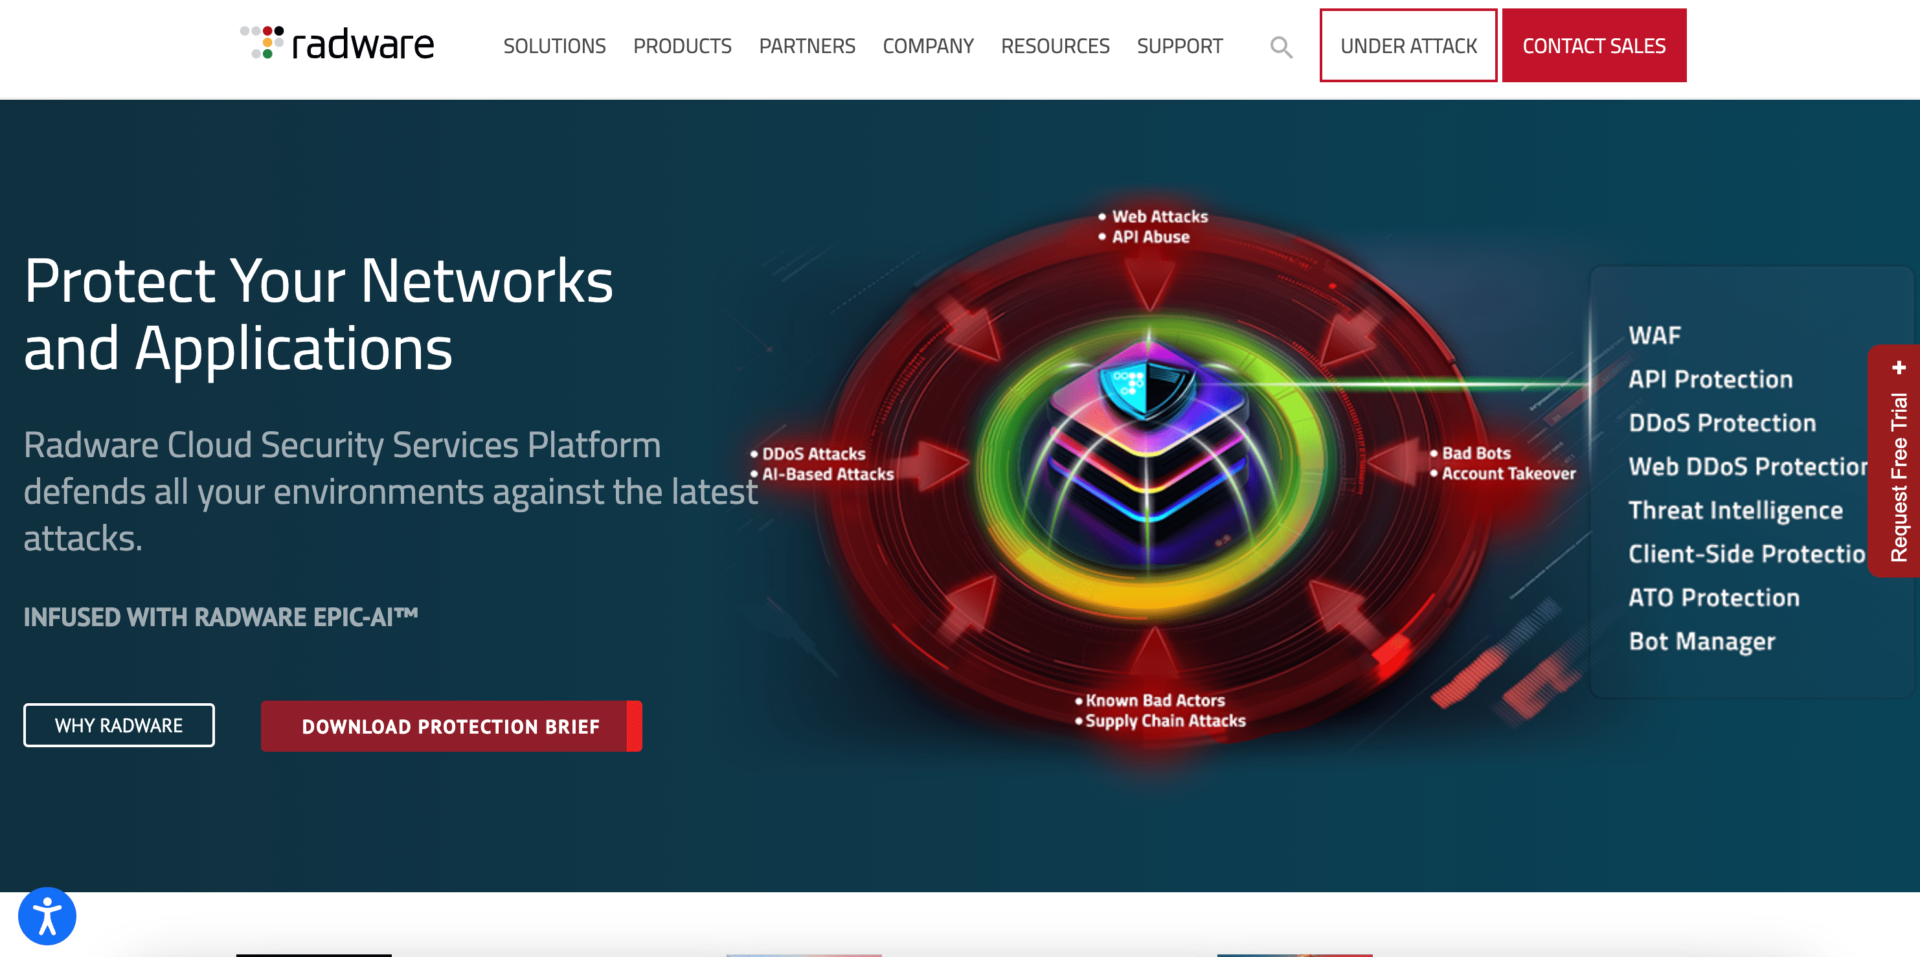Open the DDoS Protection link
Viewport: 1920px width, 957px height.
1722,422
